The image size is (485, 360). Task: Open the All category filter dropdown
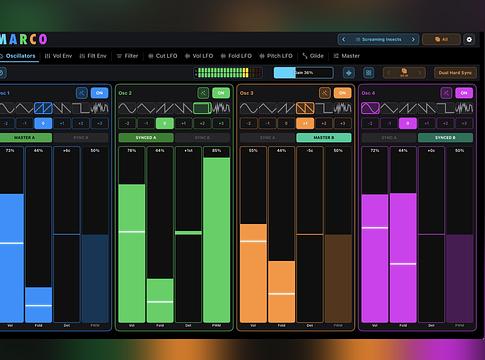441,39
